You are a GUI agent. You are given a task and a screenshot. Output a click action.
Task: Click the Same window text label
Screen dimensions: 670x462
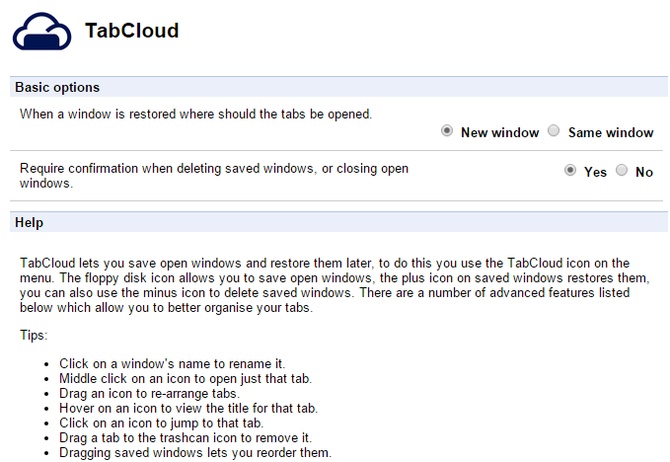click(611, 132)
